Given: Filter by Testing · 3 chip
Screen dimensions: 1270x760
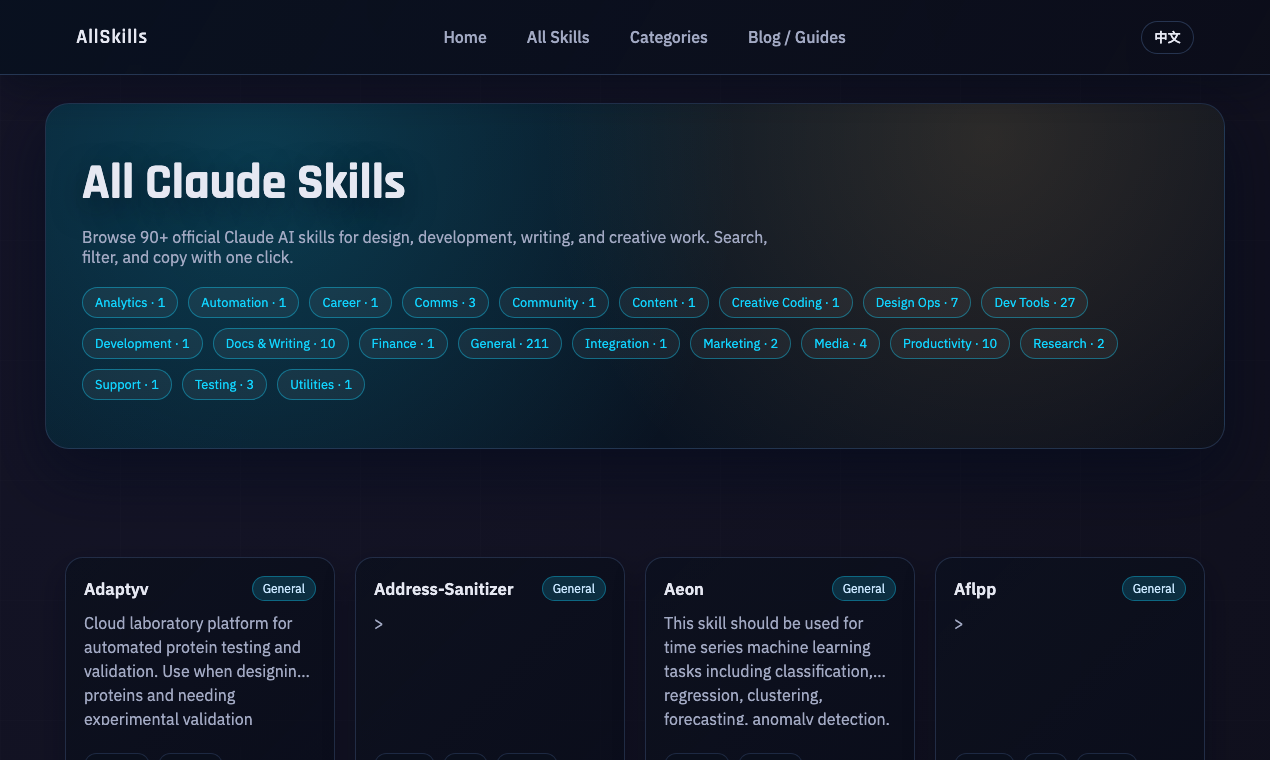Looking at the screenshot, I should click(224, 385).
